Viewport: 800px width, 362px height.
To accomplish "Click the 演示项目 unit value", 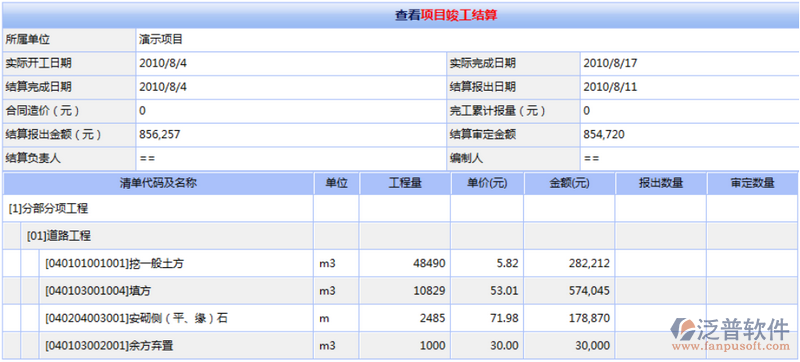I will click(x=161, y=39).
